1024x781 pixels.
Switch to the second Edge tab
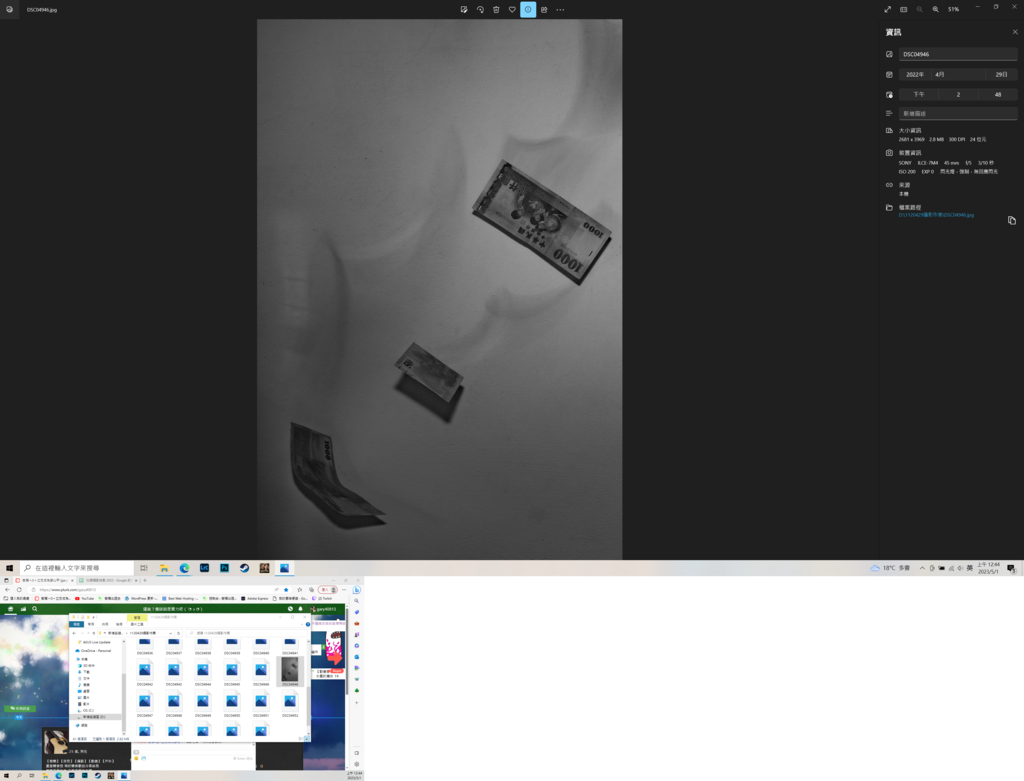pyautogui.click(x=108, y=580)
